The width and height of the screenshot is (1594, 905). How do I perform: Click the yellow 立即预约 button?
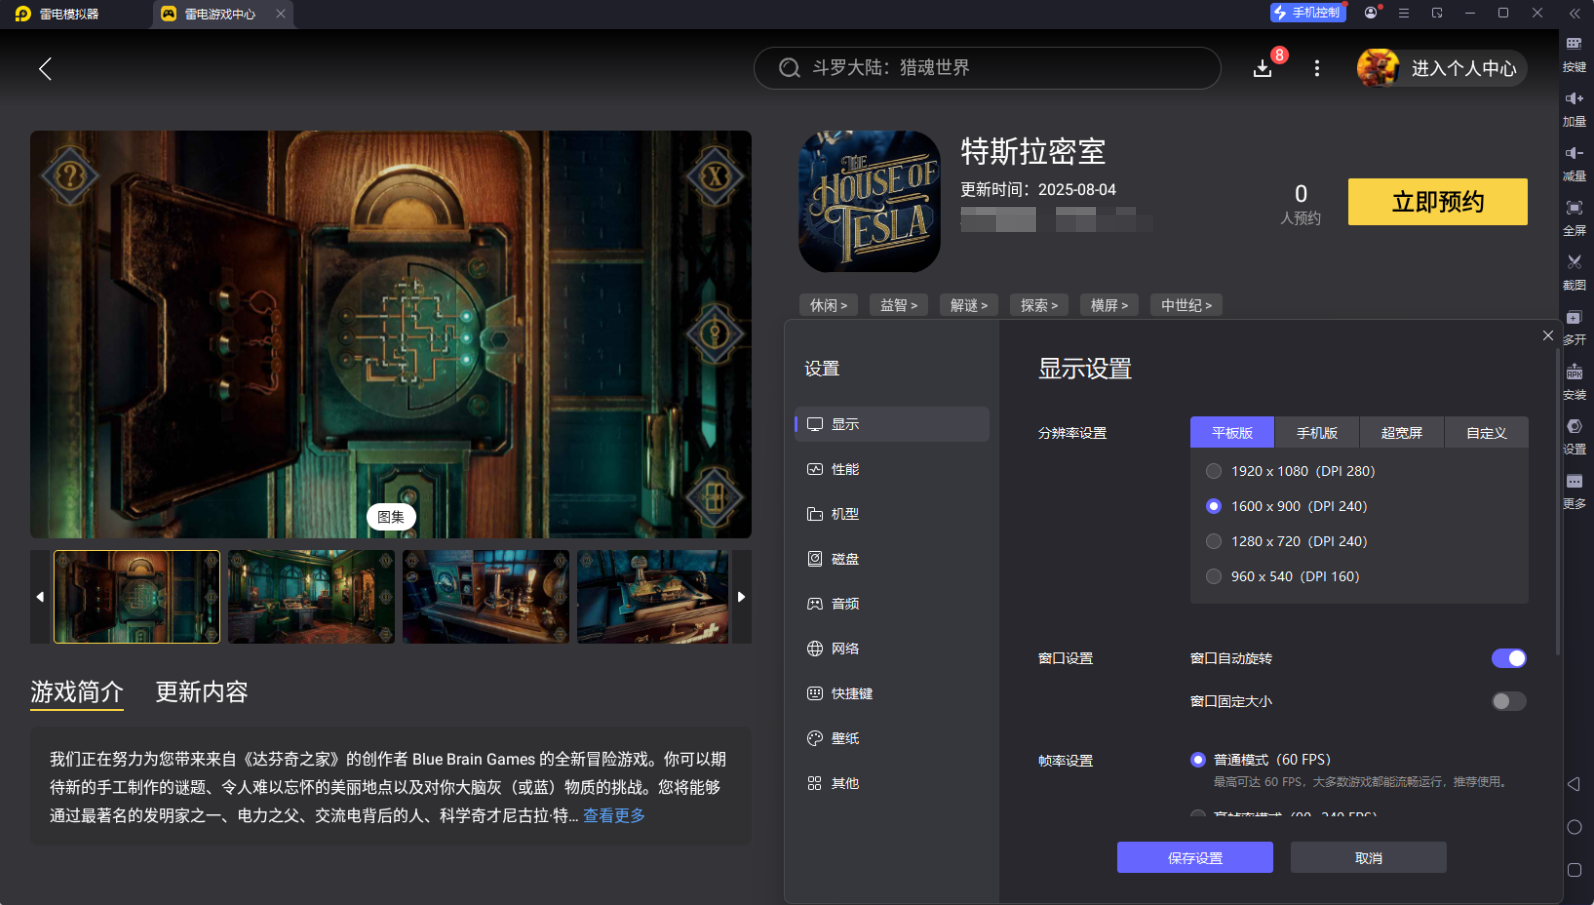1437,202
